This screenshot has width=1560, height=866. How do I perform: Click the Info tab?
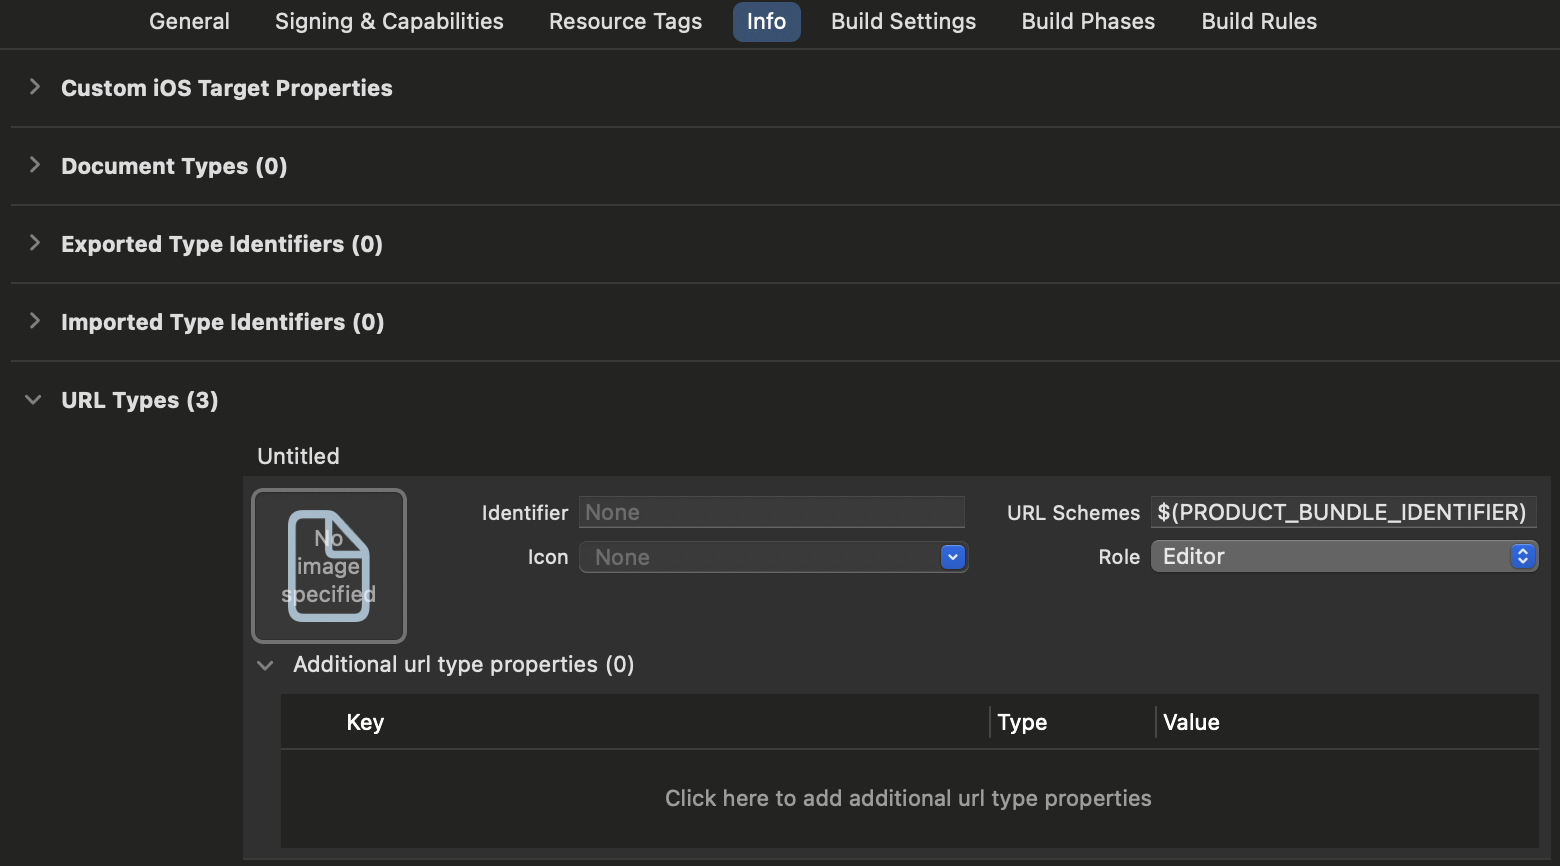click(x=766, y=21)
